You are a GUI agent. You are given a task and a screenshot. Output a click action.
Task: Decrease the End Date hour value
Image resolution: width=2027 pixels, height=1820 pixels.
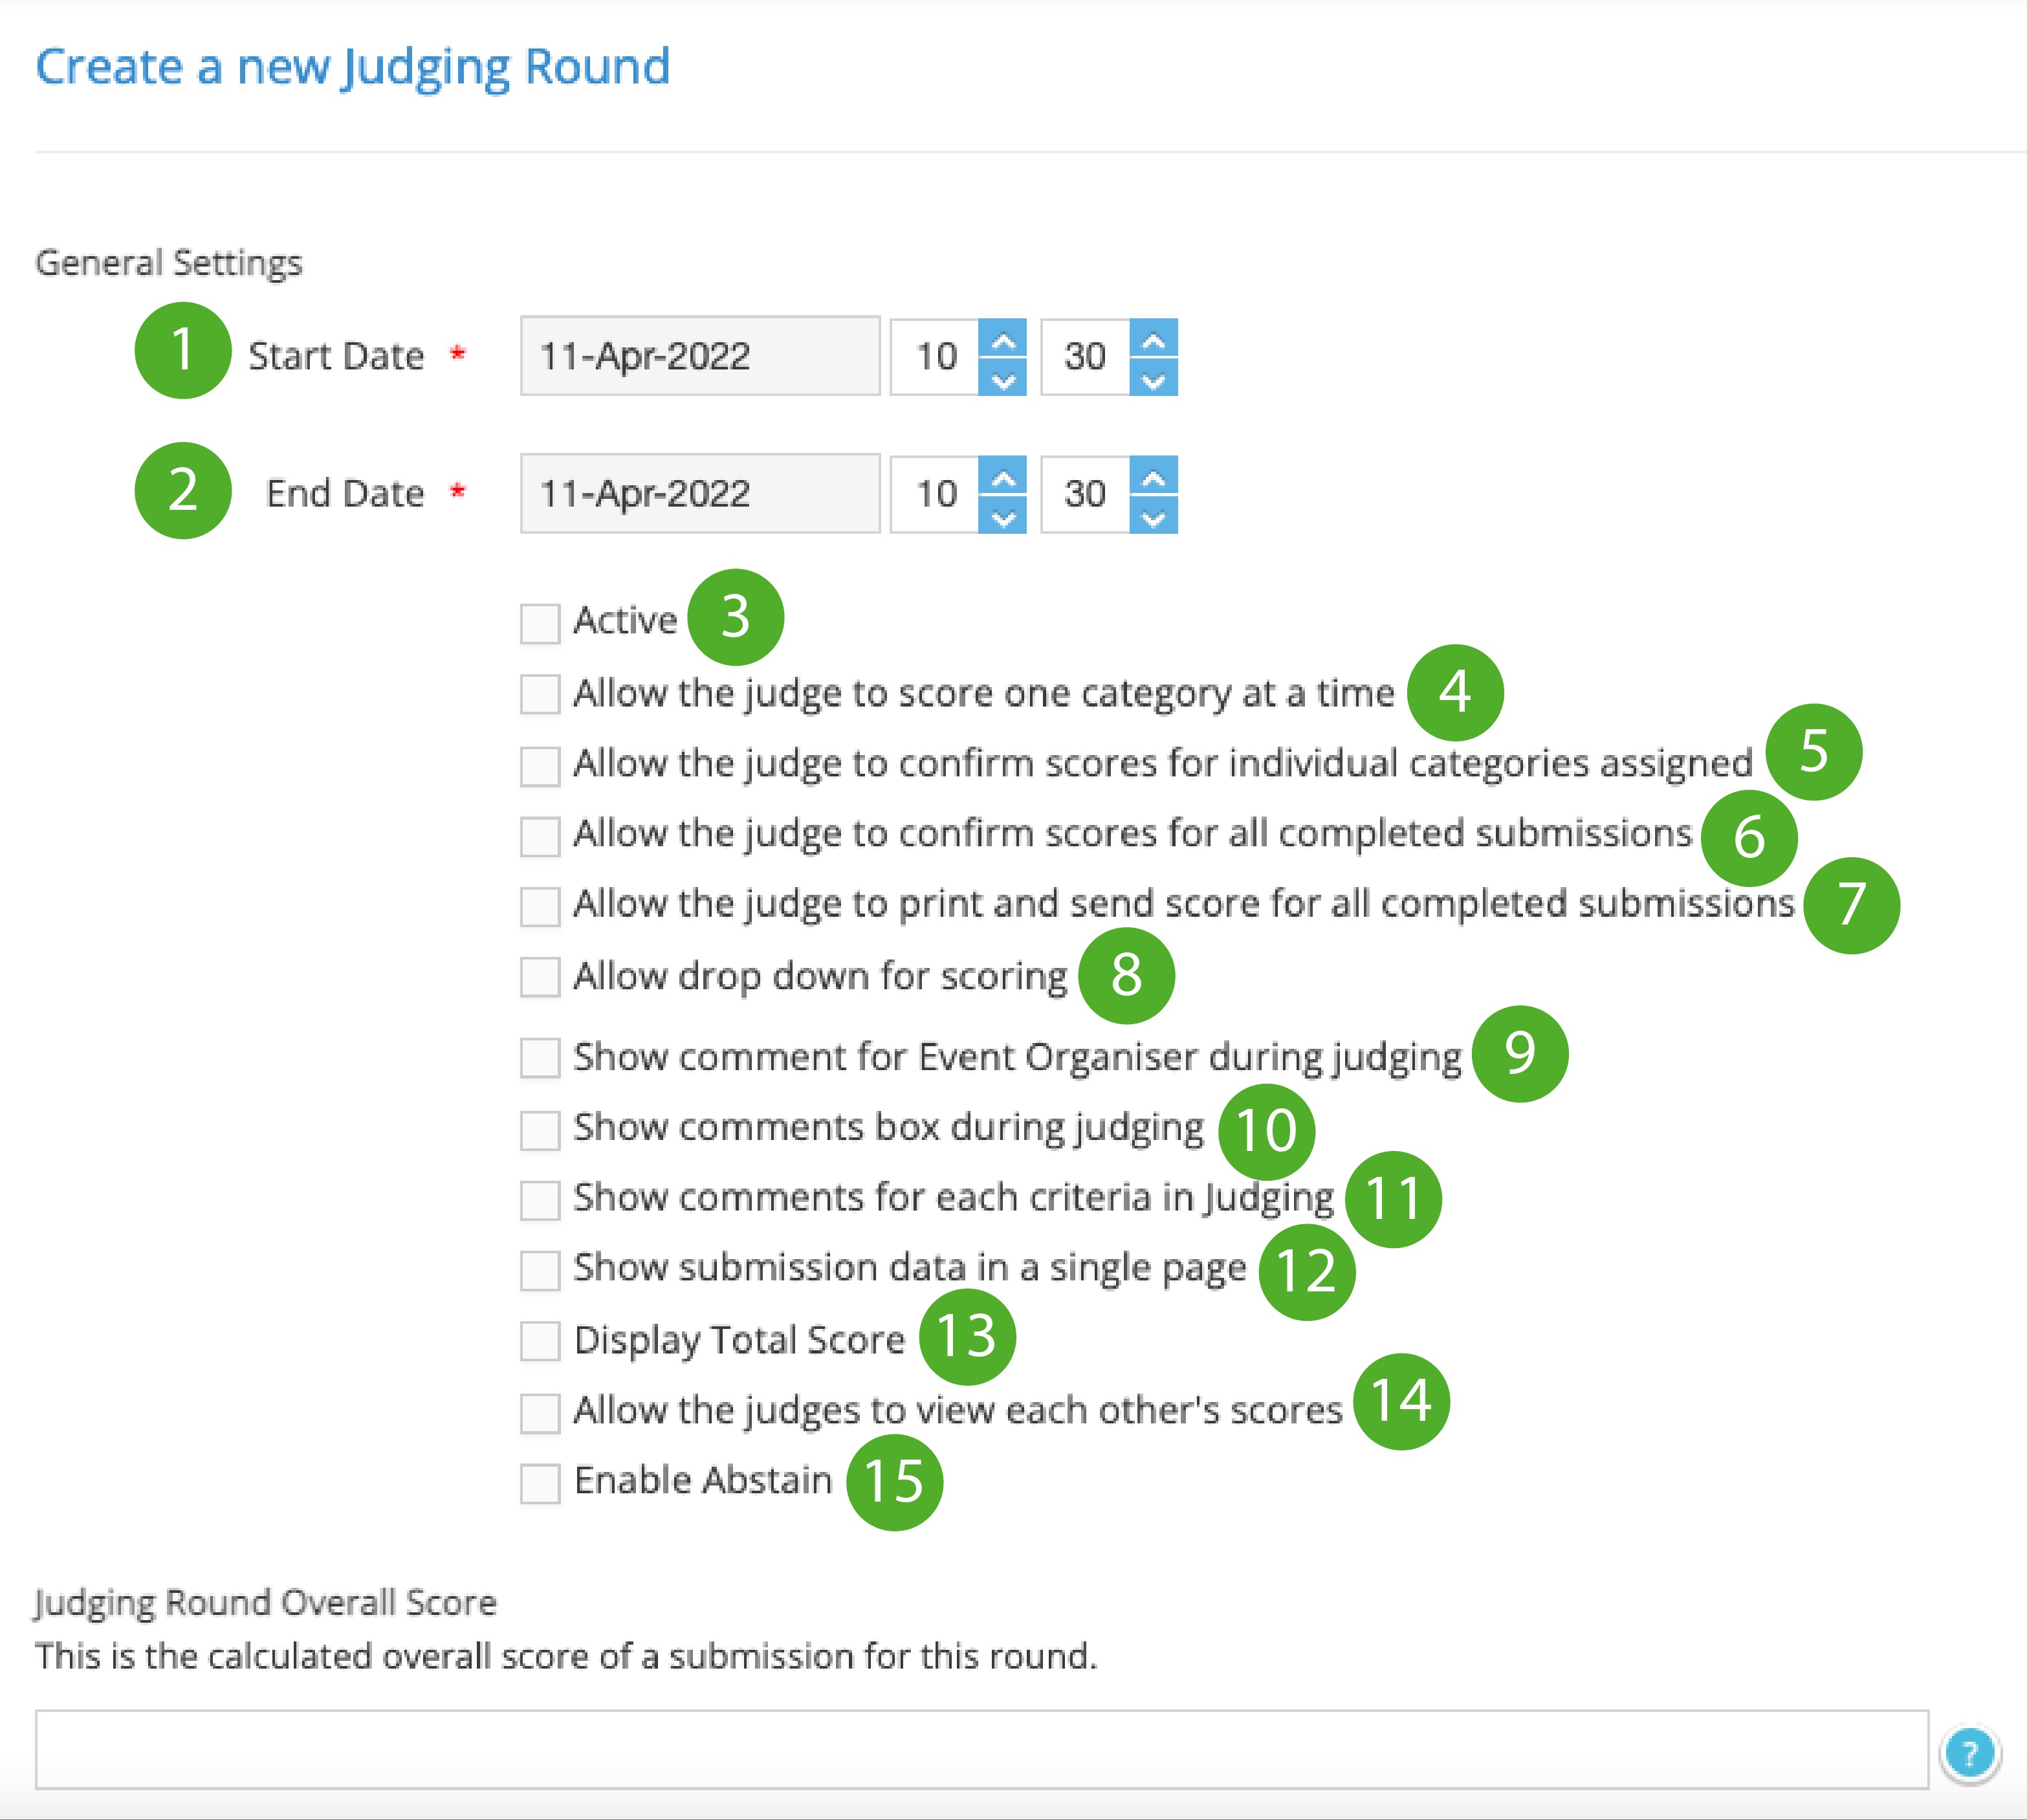point(1002,514)
